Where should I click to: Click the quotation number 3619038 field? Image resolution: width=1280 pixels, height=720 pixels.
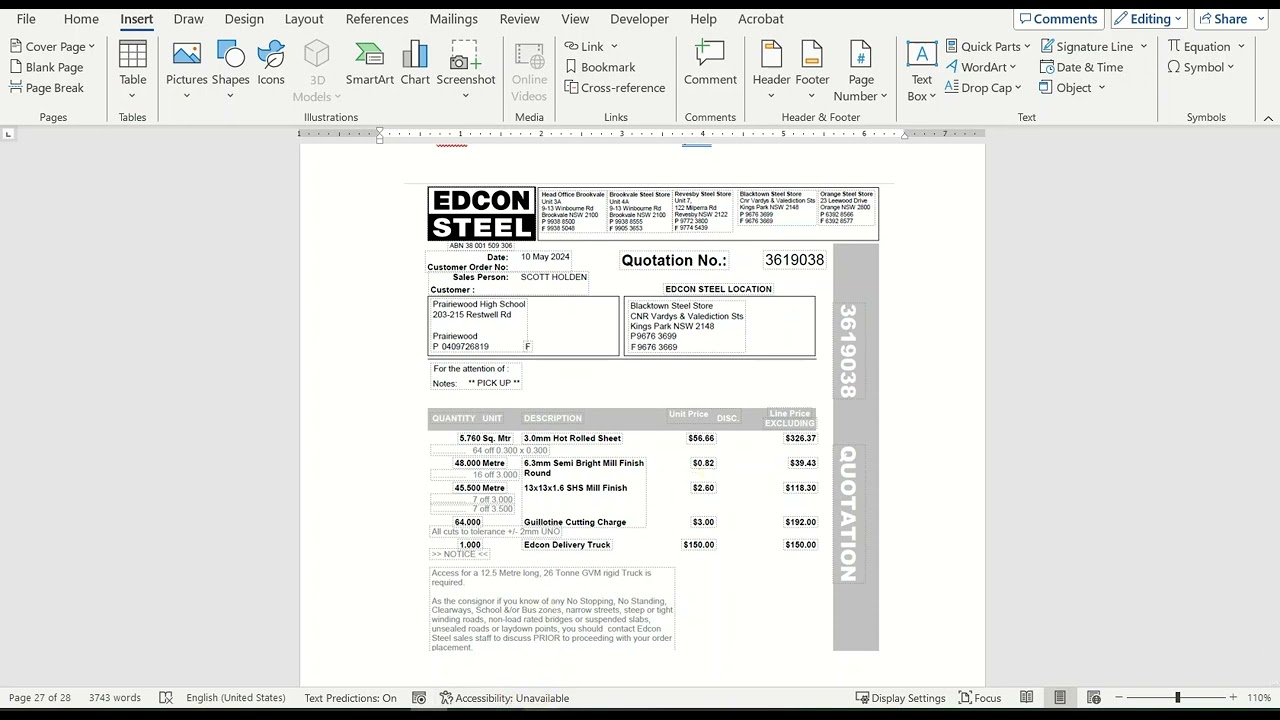pos(794,260)
